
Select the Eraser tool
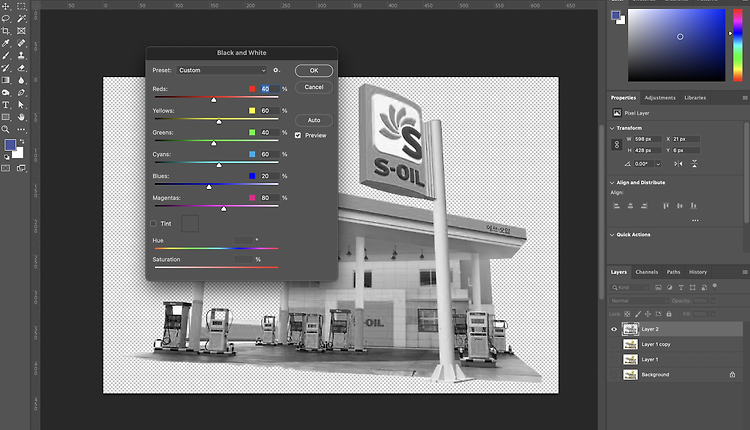tap(21, 68)
